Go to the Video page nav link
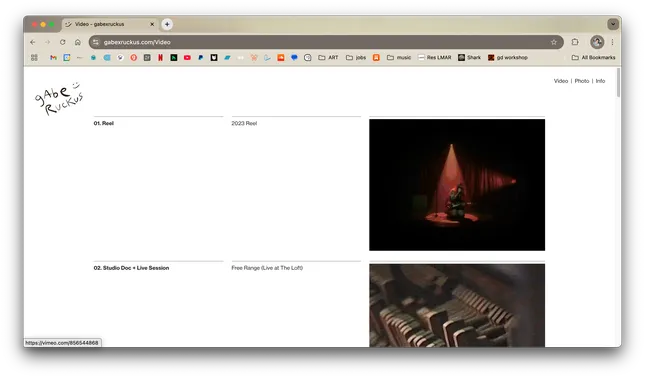The image size is (645, 378). 561,81
